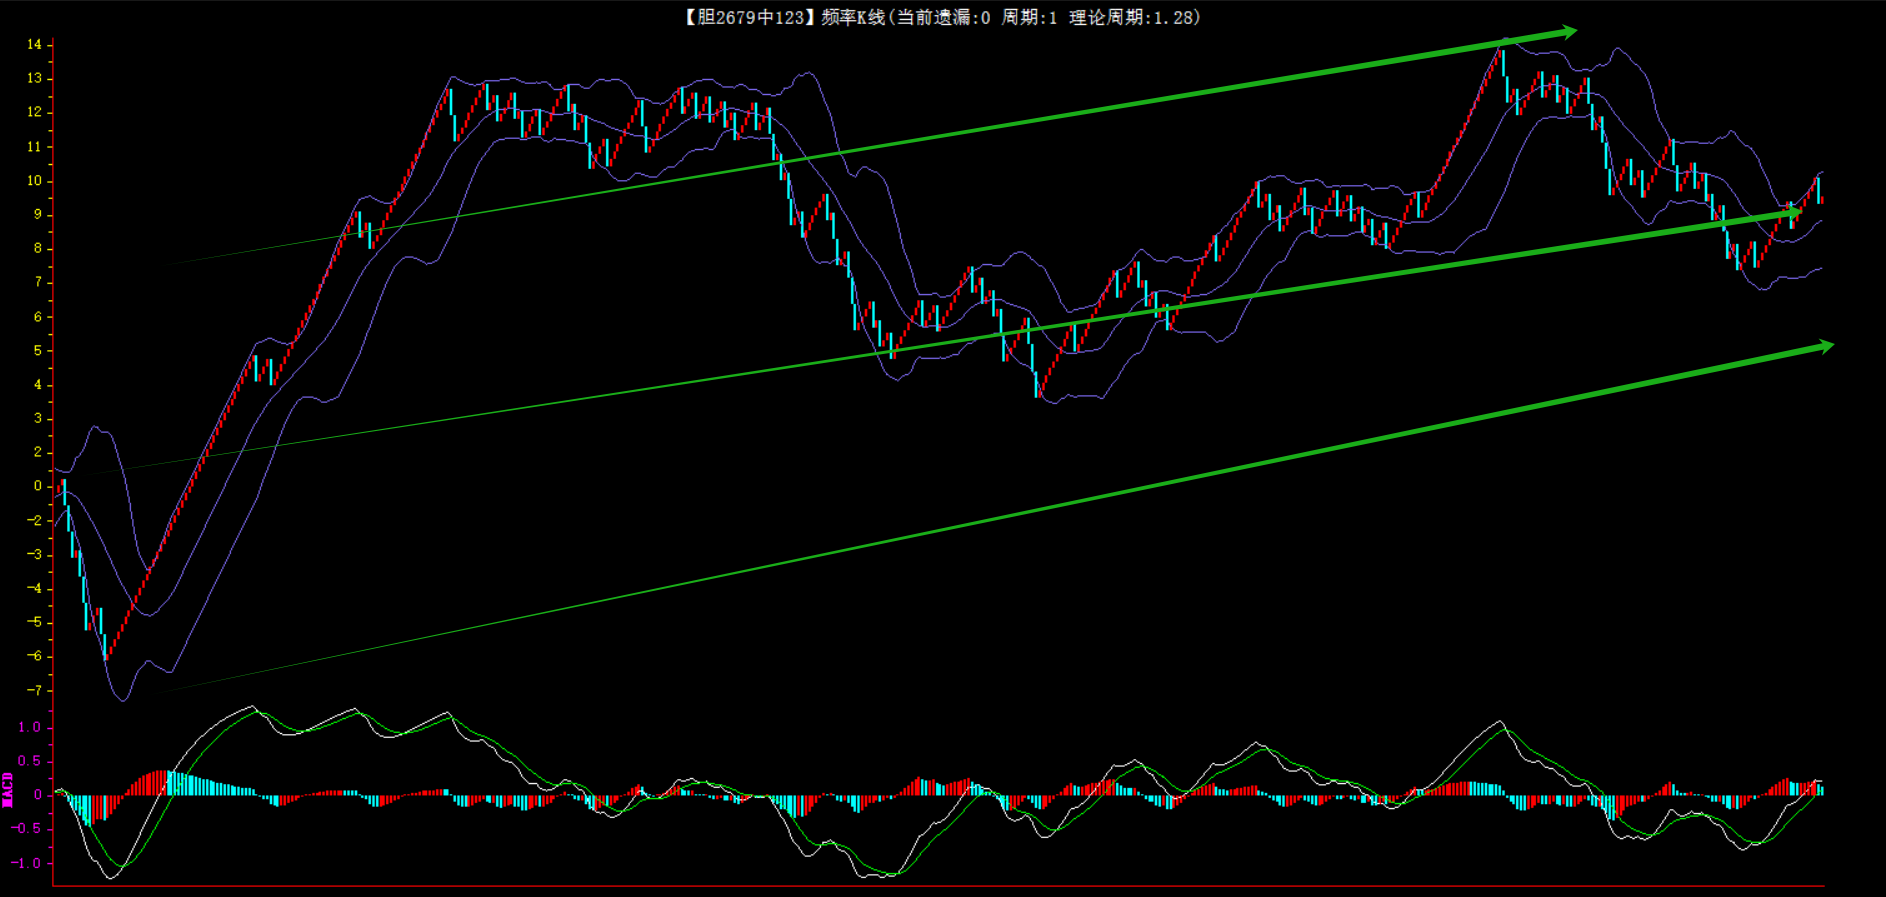
Task: Click the first candle at value 0 on left
Action: [x=64, y=490]
